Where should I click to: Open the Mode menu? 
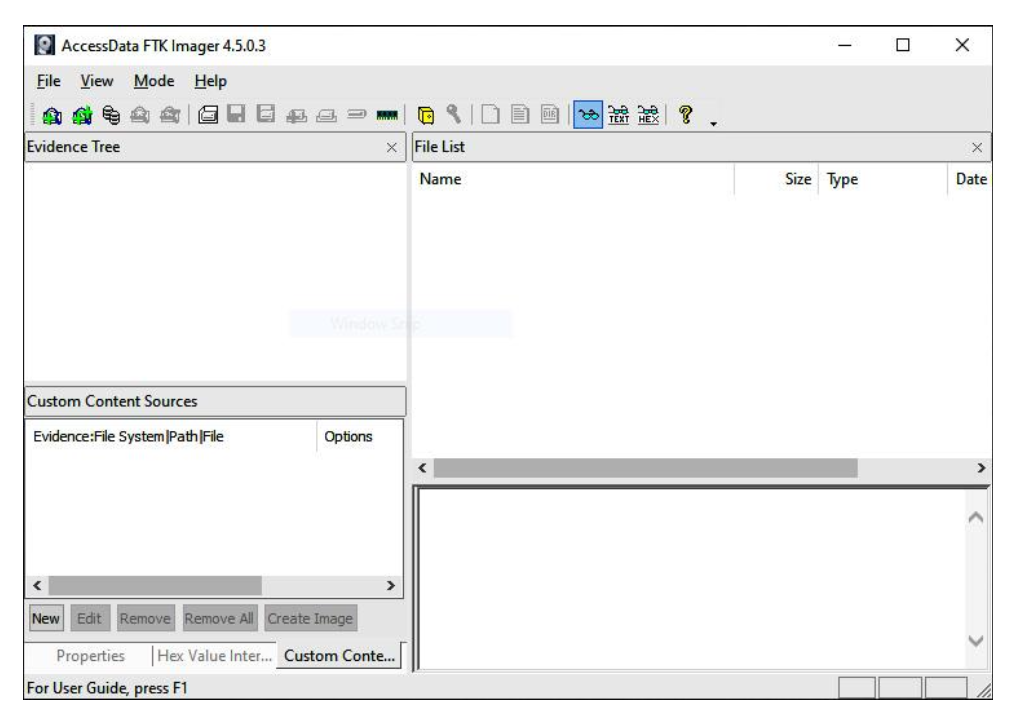pos(154,81)
